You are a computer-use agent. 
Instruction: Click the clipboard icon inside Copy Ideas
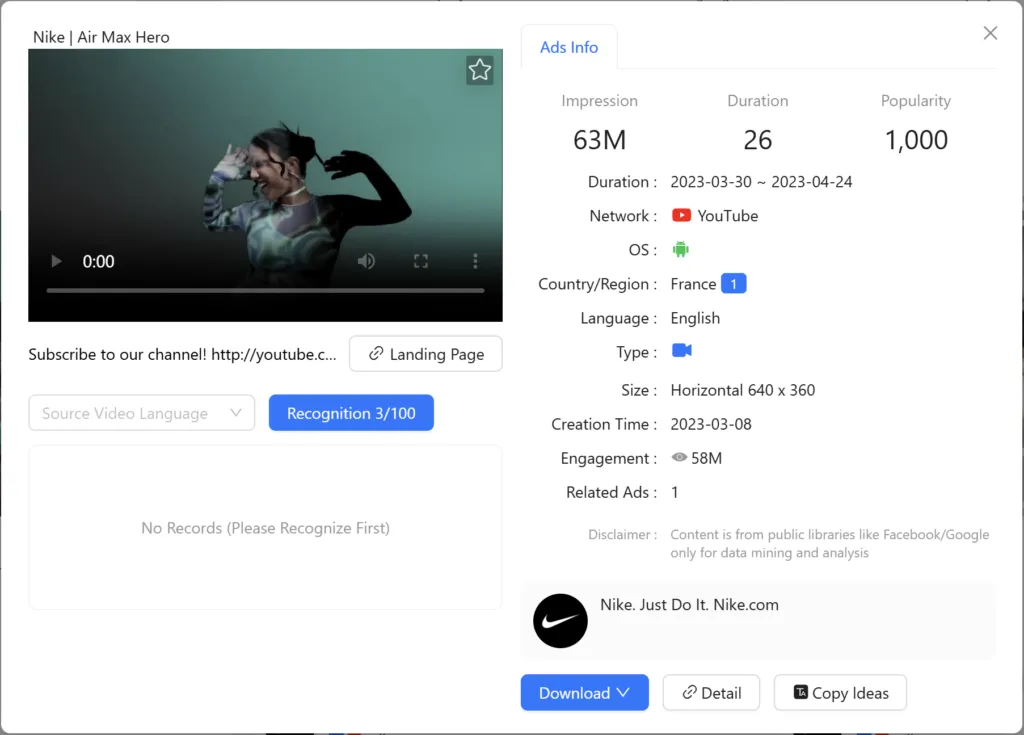pos(803,693)
